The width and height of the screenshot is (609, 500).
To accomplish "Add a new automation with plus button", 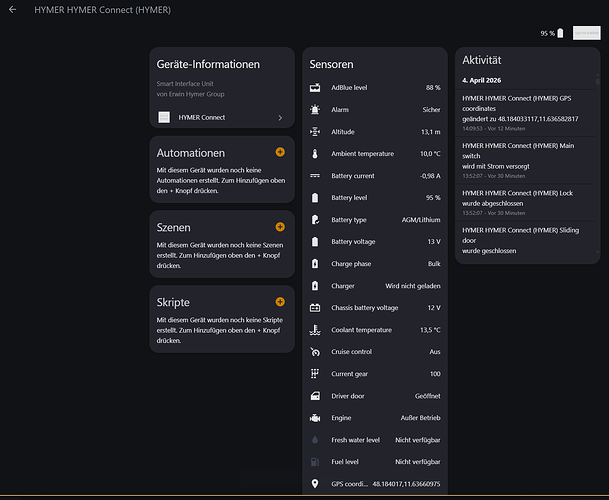I will (280, 152).
